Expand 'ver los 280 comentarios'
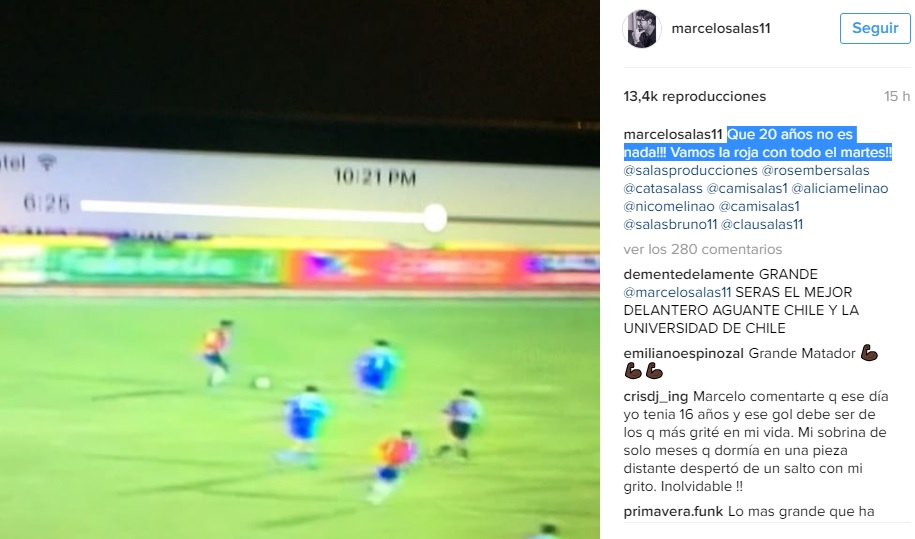The width and height of the screenshot is (915, 539). [x=703, y=249]
